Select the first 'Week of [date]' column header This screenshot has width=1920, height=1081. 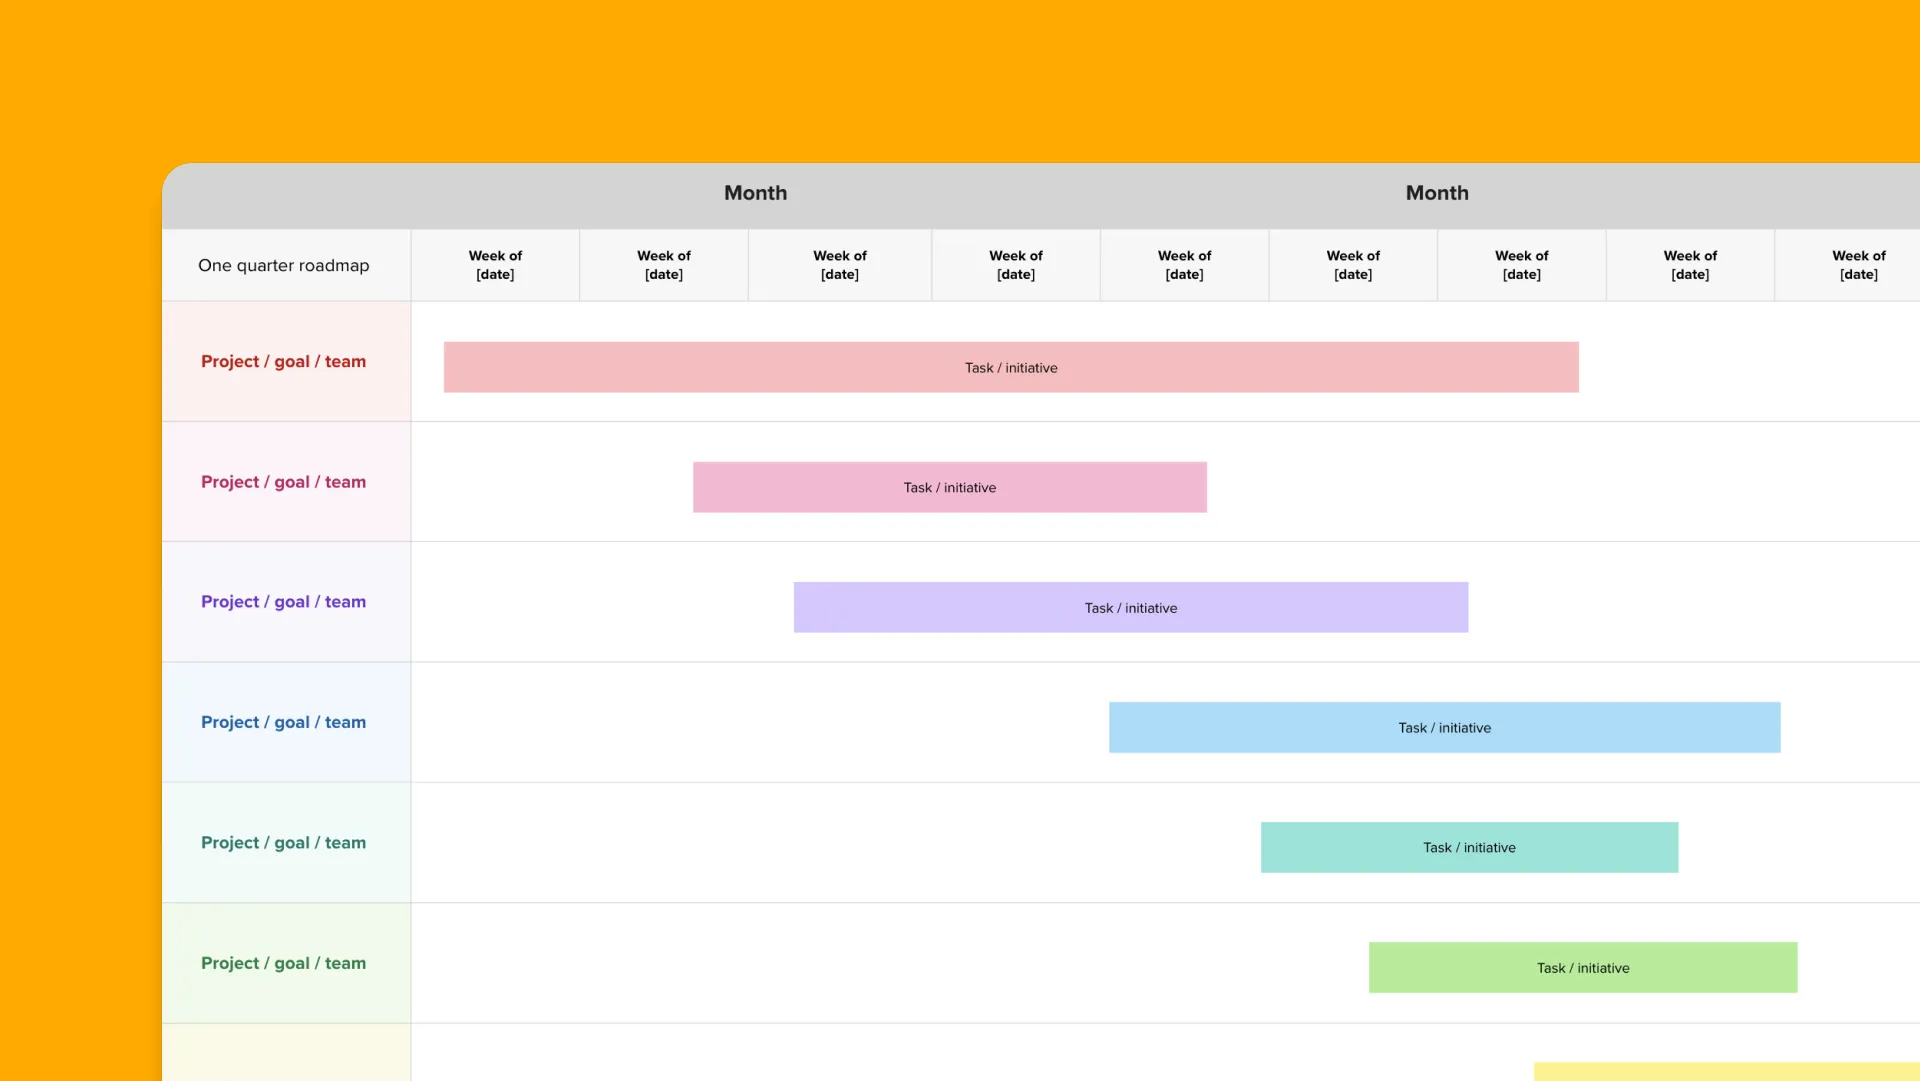click(x=495, y=265)
